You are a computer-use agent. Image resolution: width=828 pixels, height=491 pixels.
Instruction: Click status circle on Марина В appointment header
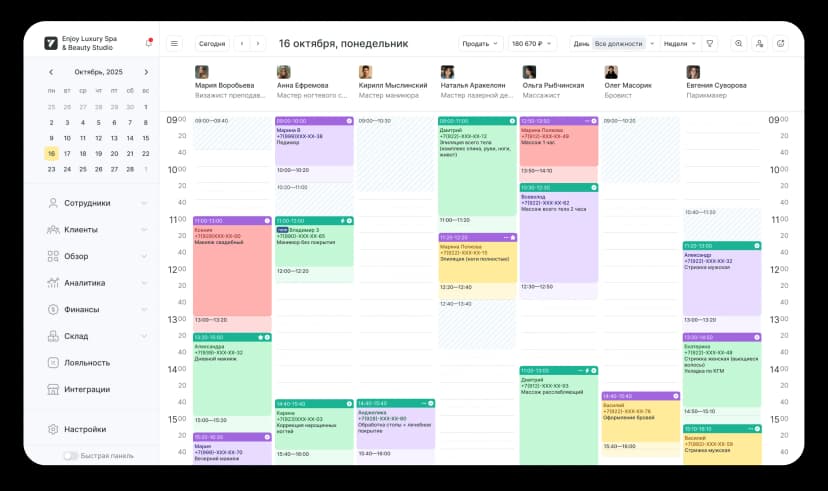(349, 121)
